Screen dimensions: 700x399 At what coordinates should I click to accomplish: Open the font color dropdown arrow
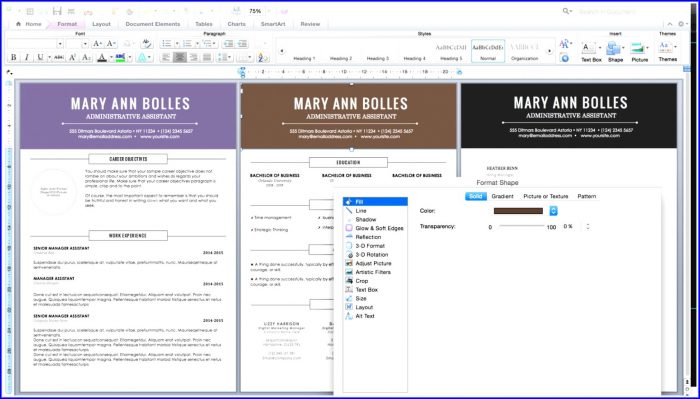click(111, 57)
